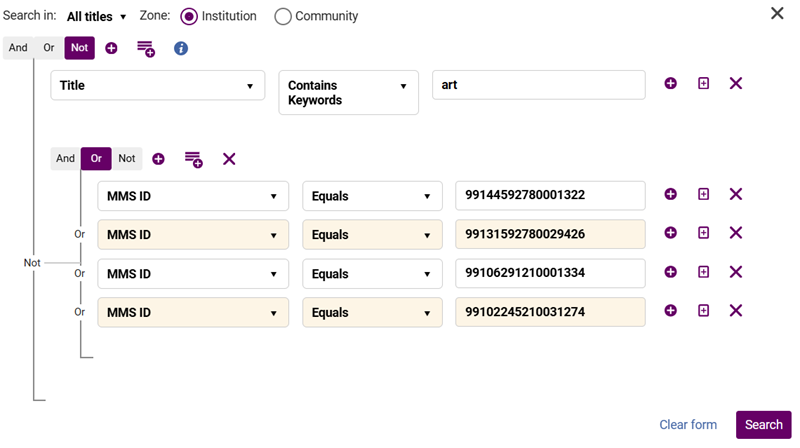Click the Search button
This screenshot has height=448, width=800.
pyautogui.click(x=763, y=425)
